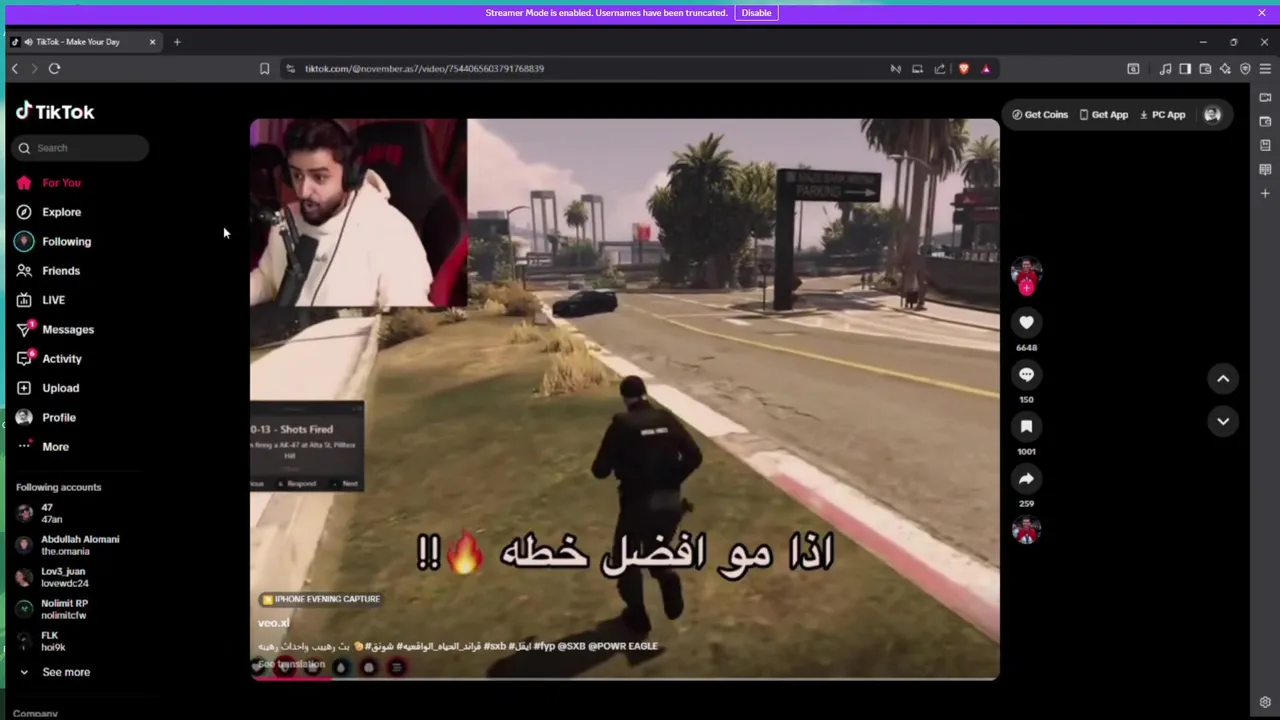Click the share page icon in address bar

[x=940, y=69]
